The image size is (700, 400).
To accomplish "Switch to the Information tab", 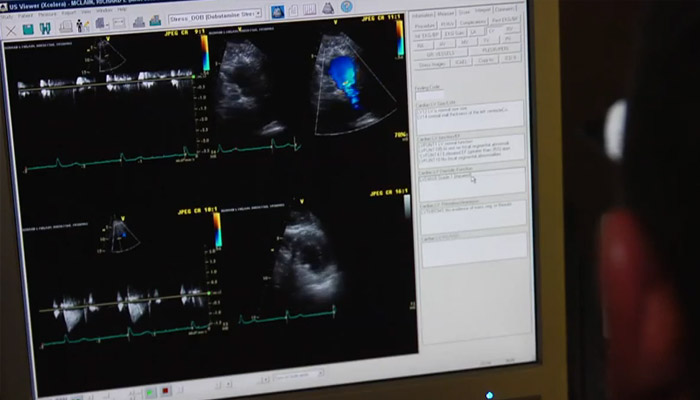I will (422, 15).
